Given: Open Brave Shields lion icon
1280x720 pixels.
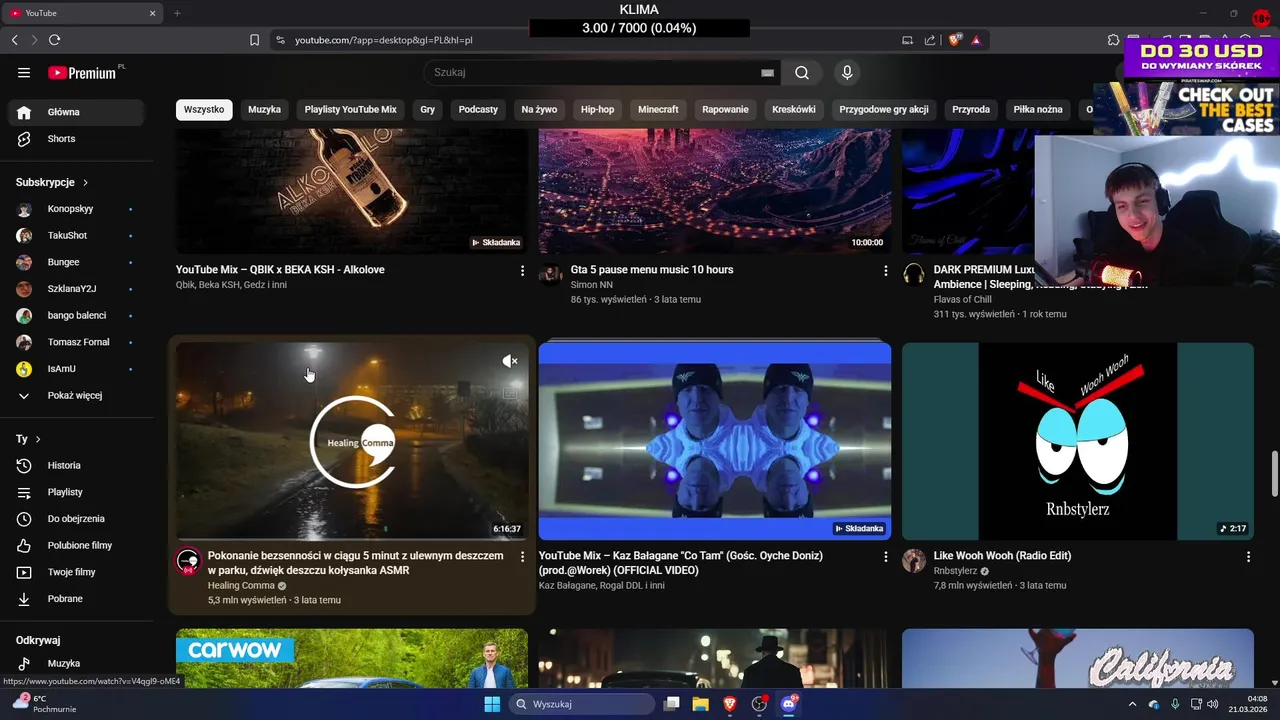Looking at the screenshot, I should coord(955,40).
